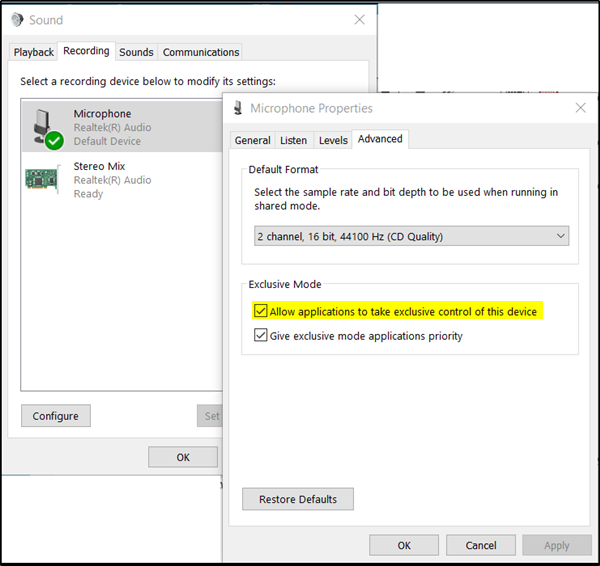Click the Microphone Properties title bar icon
This screenshot has height=566, width=600.
click(238, 108)
